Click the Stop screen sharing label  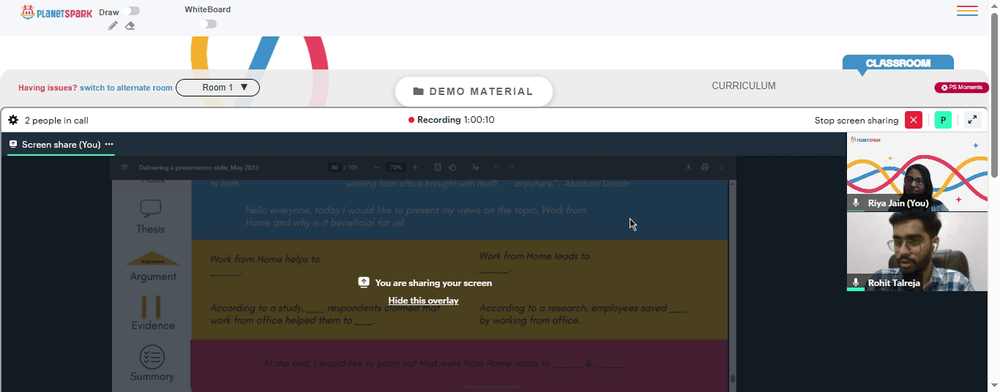click(x=856, y=120)
